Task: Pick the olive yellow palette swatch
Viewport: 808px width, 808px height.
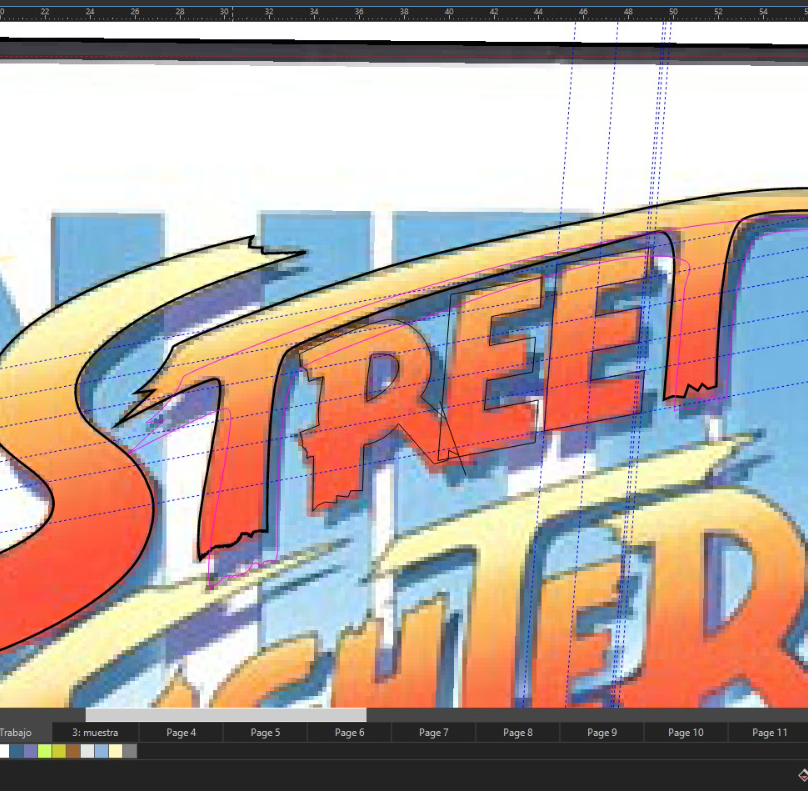Action: 59,751
